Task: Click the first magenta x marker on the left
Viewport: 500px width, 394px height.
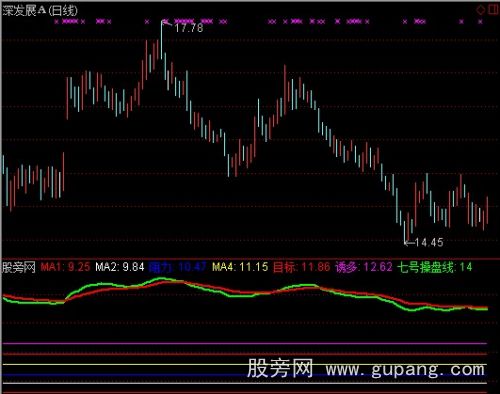Action: point(56,22)
